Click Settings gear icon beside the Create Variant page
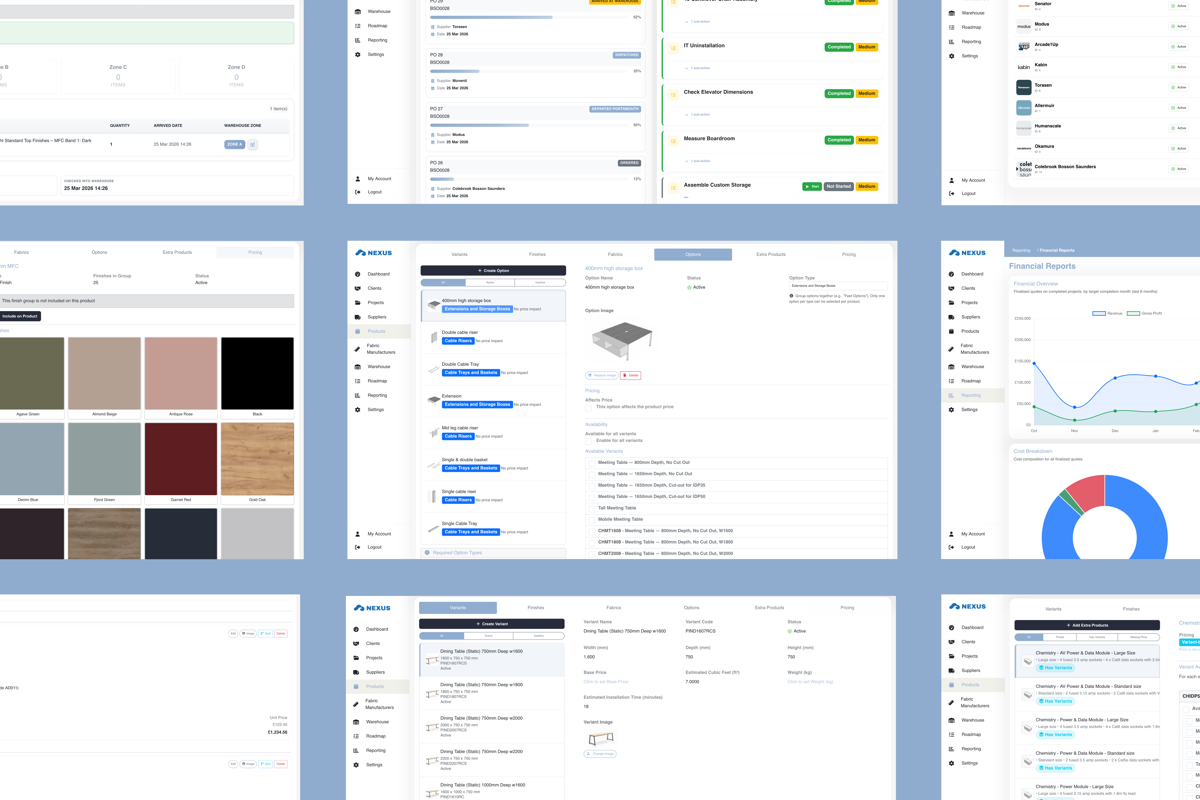 [x=356, y=765]
